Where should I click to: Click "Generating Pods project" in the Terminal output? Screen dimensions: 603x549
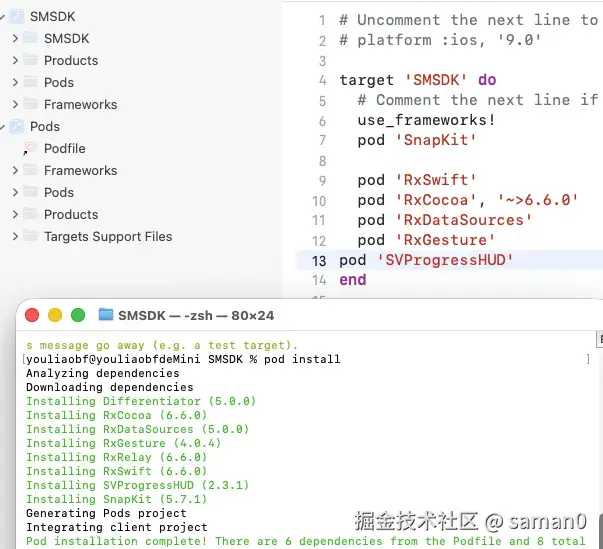click(x=106, y=513)
